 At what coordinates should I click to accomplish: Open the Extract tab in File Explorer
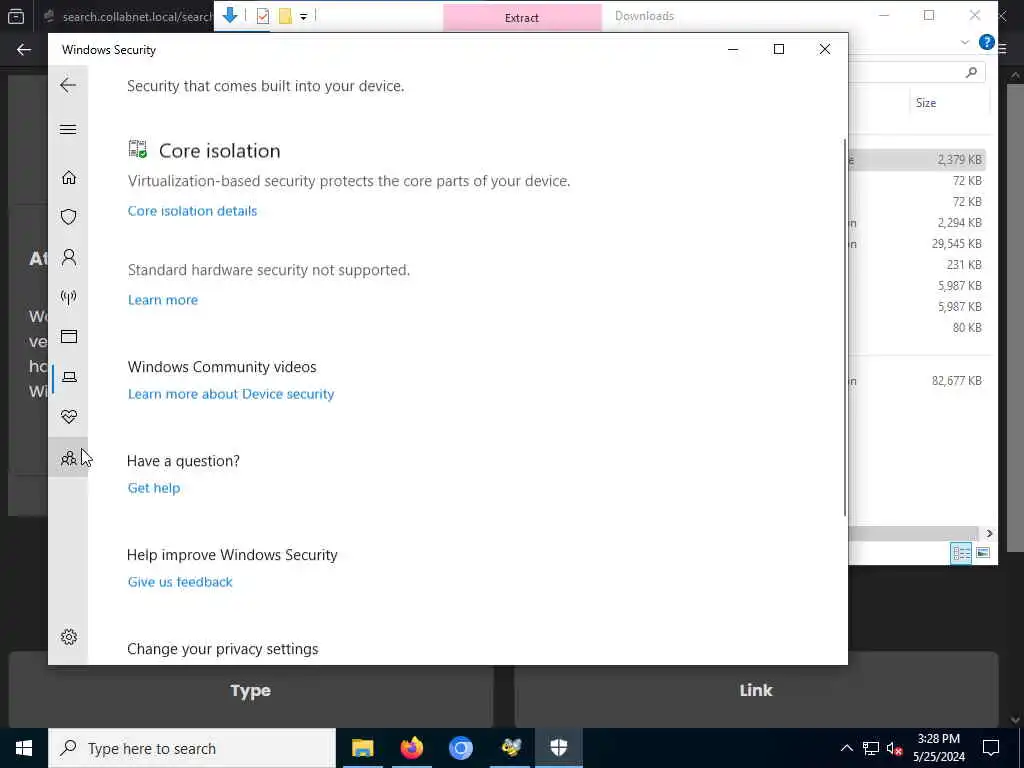coord(522,18)
